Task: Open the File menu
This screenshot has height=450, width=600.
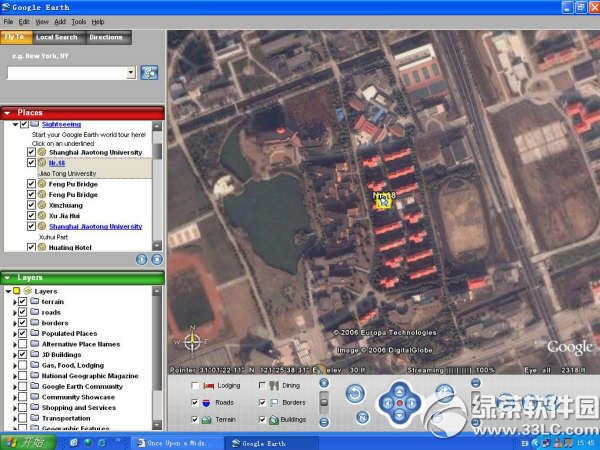Action: click(x=8, y=22)
